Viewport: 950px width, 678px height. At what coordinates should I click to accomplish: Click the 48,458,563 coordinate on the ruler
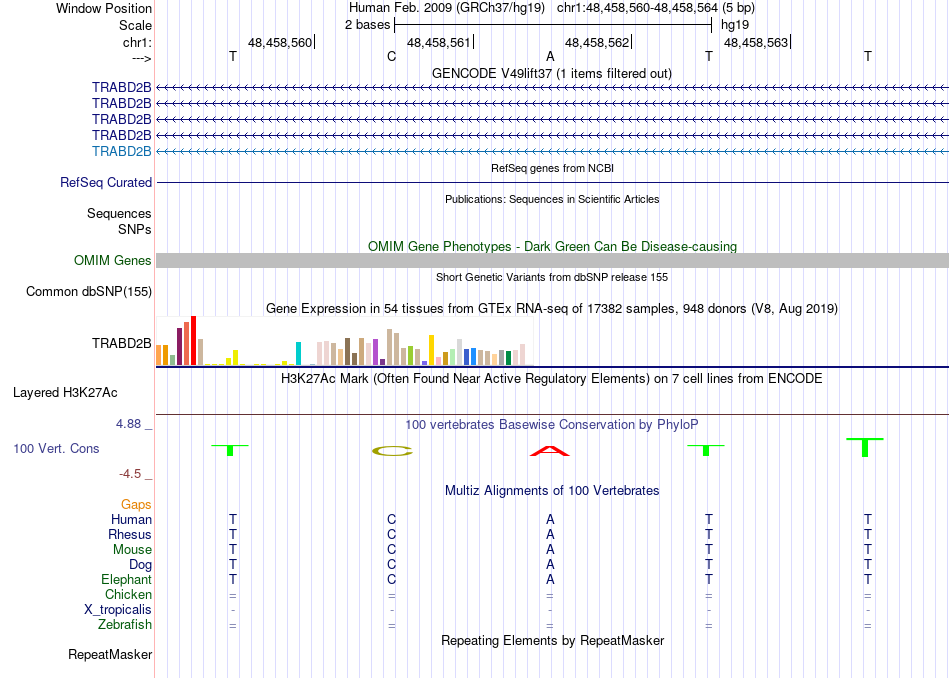(x=756, y=42)
